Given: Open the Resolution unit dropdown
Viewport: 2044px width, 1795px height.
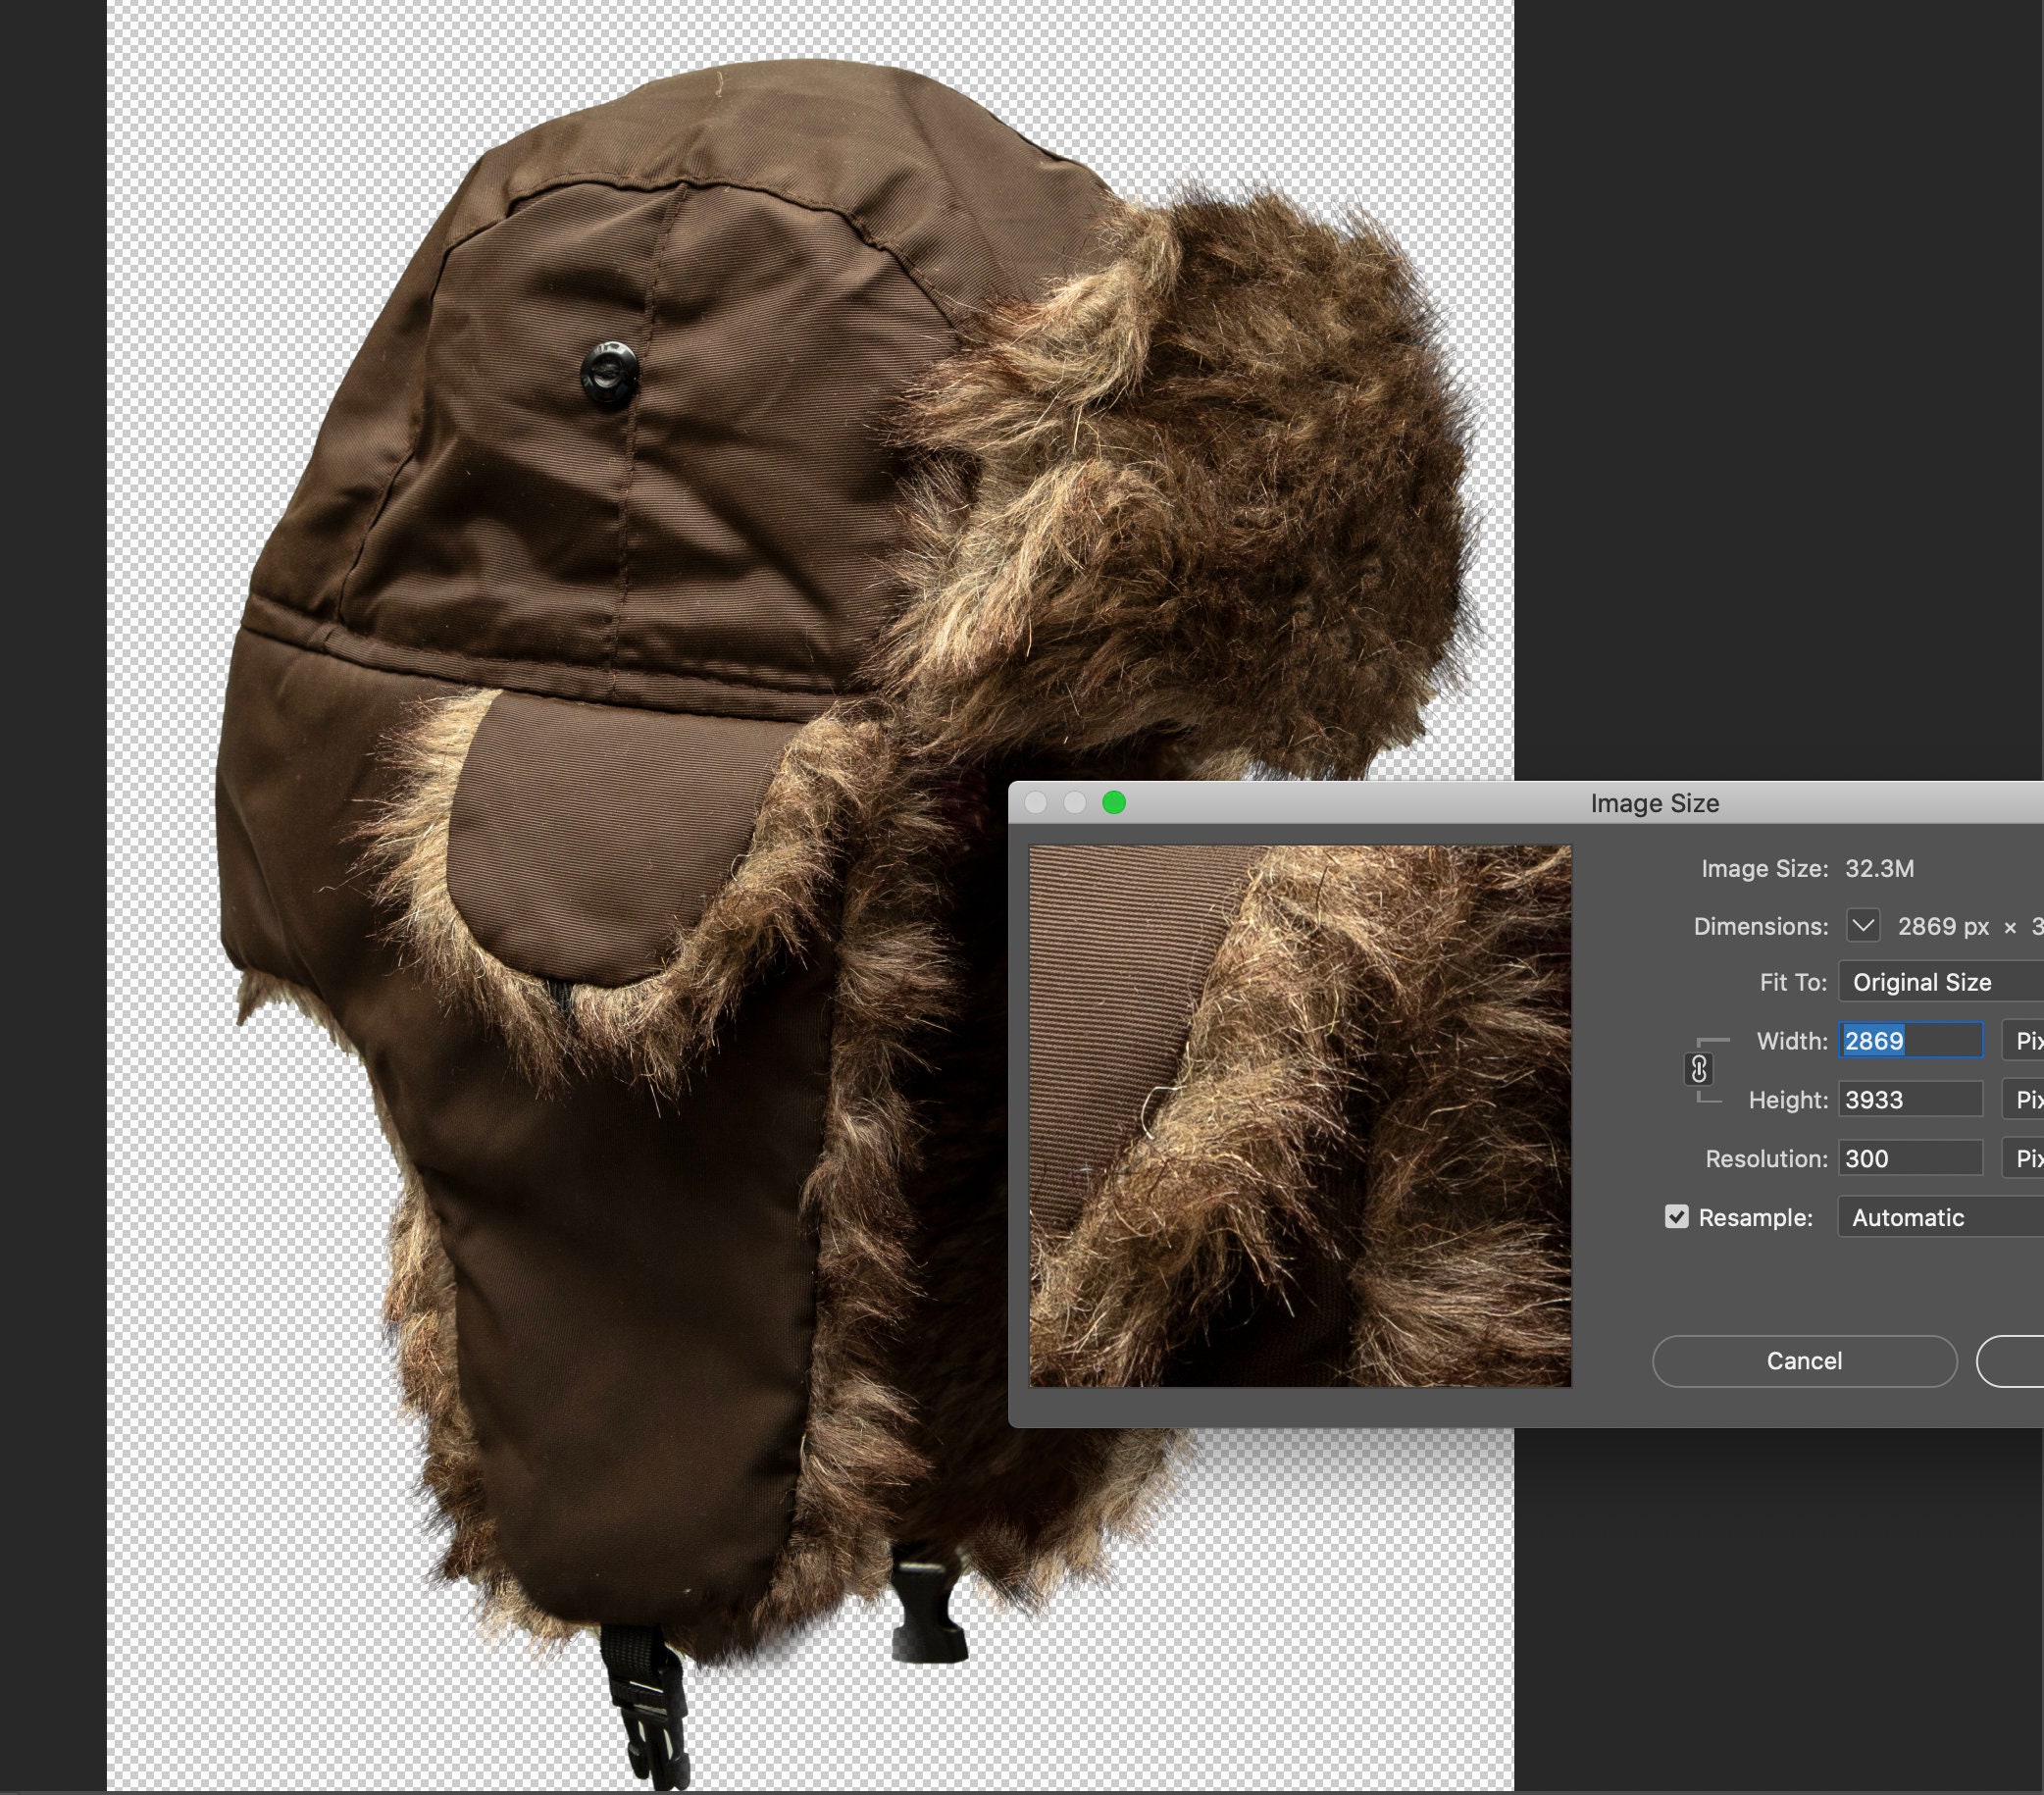Looking at the screenshot, I should tap(2023, 1159).
